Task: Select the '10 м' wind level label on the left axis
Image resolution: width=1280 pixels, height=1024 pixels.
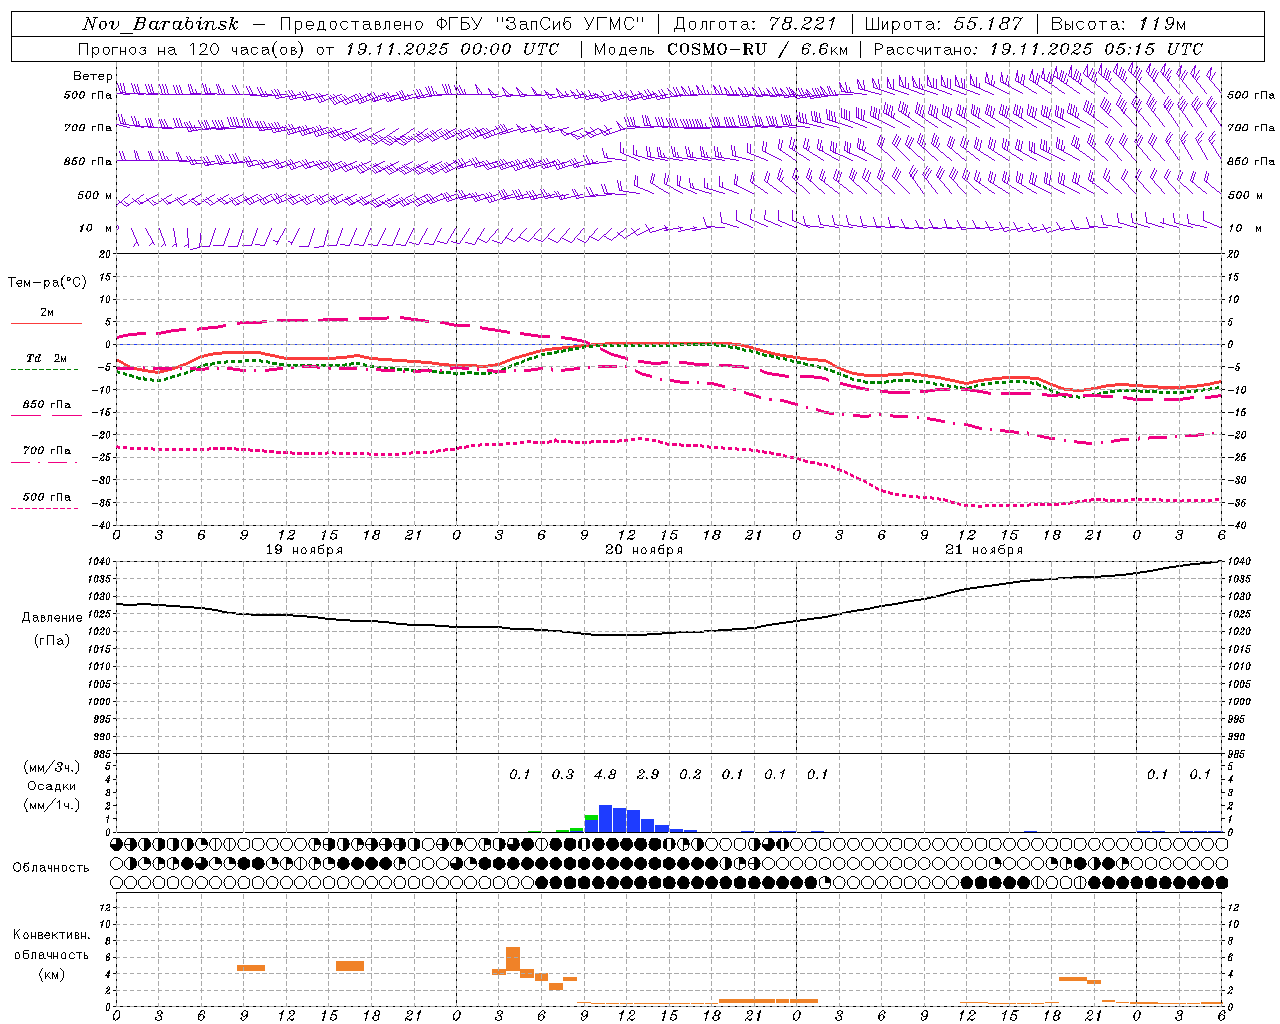Action: click(x=96, y=228)
